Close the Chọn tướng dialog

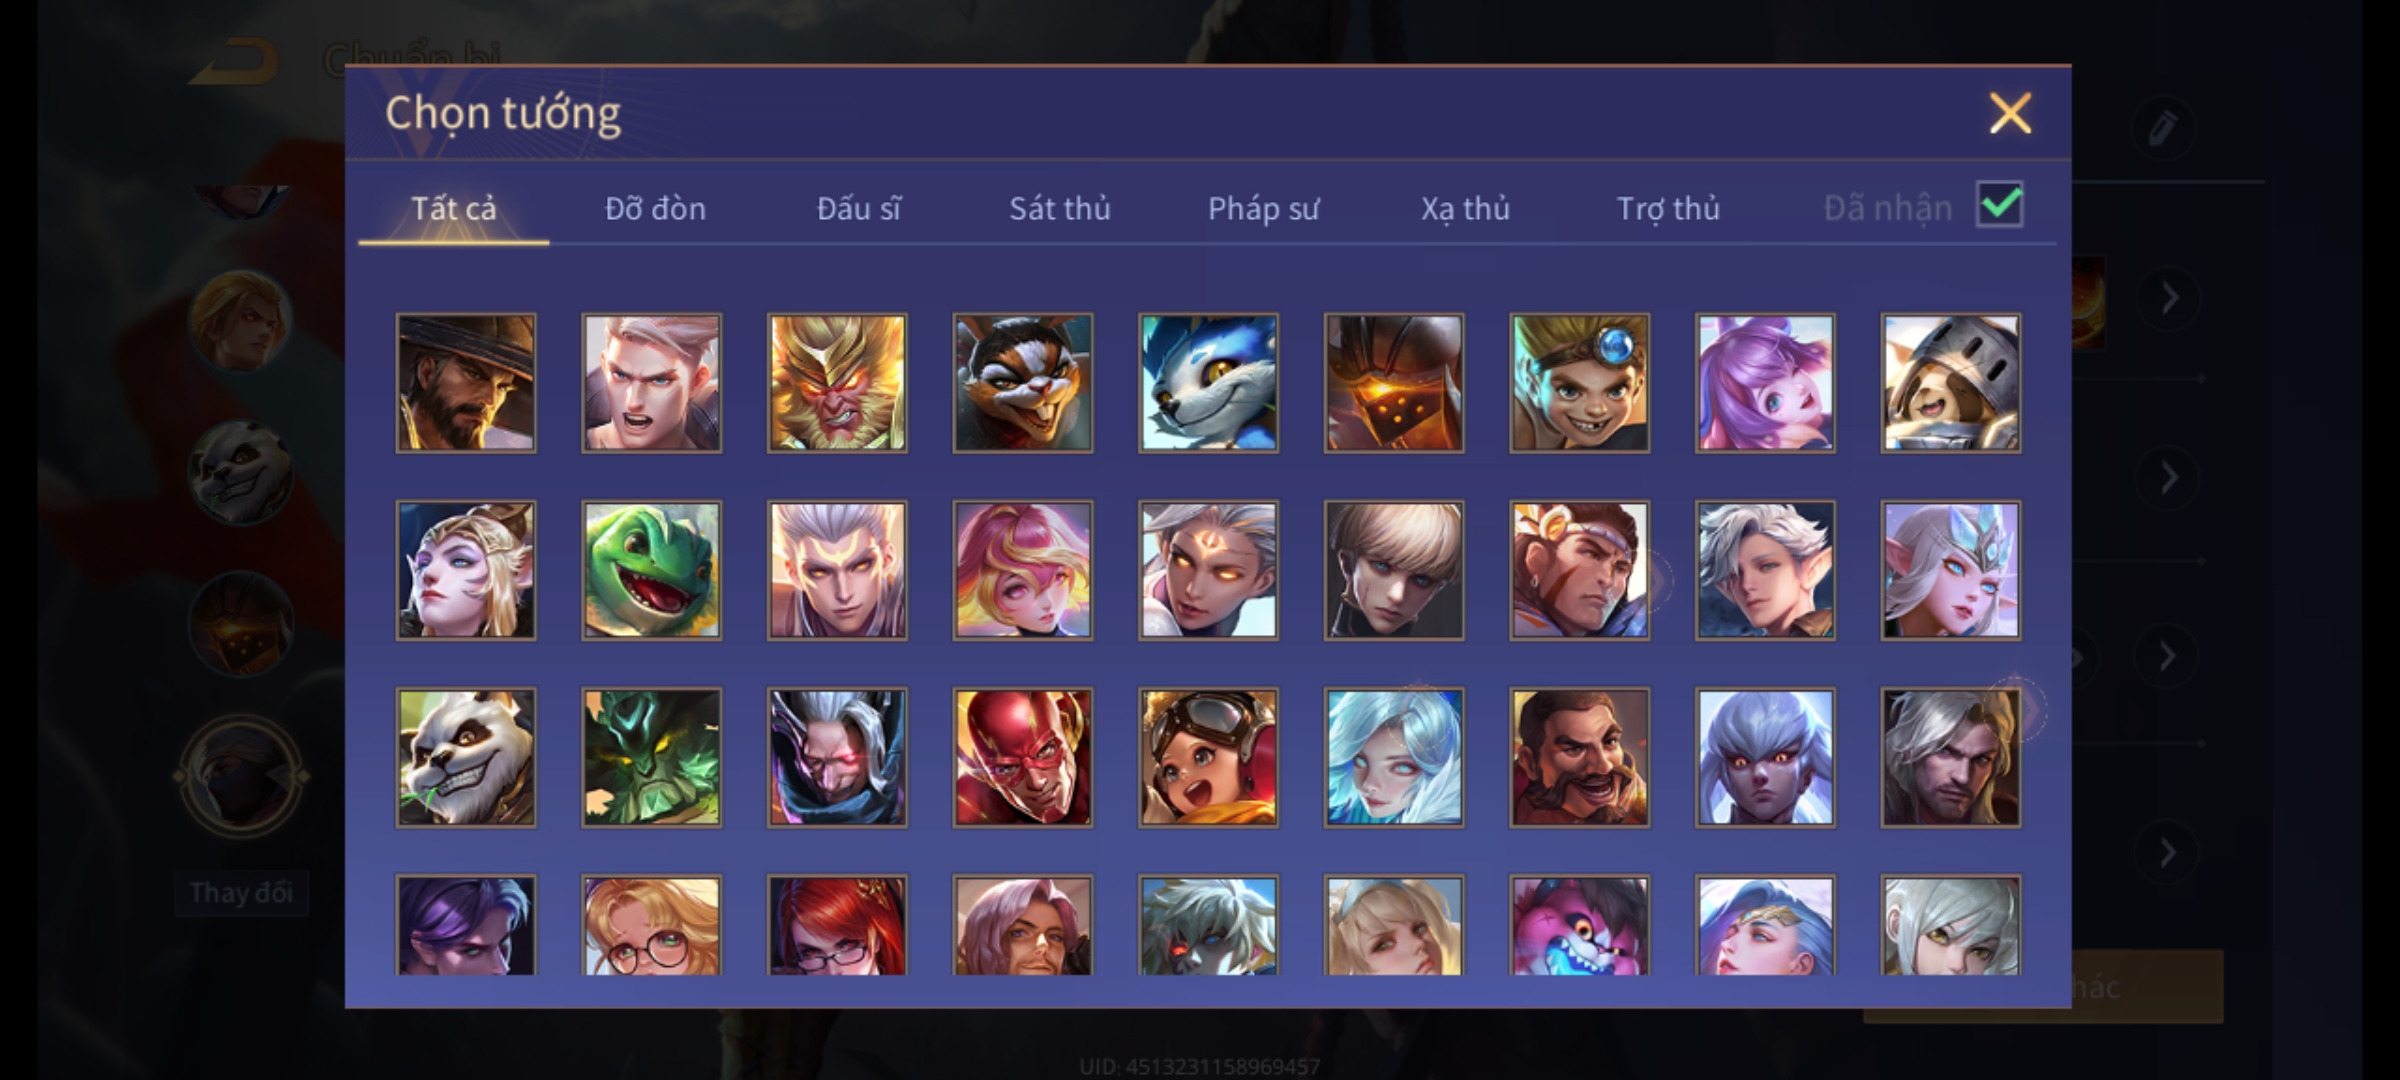coord(2010,113)
